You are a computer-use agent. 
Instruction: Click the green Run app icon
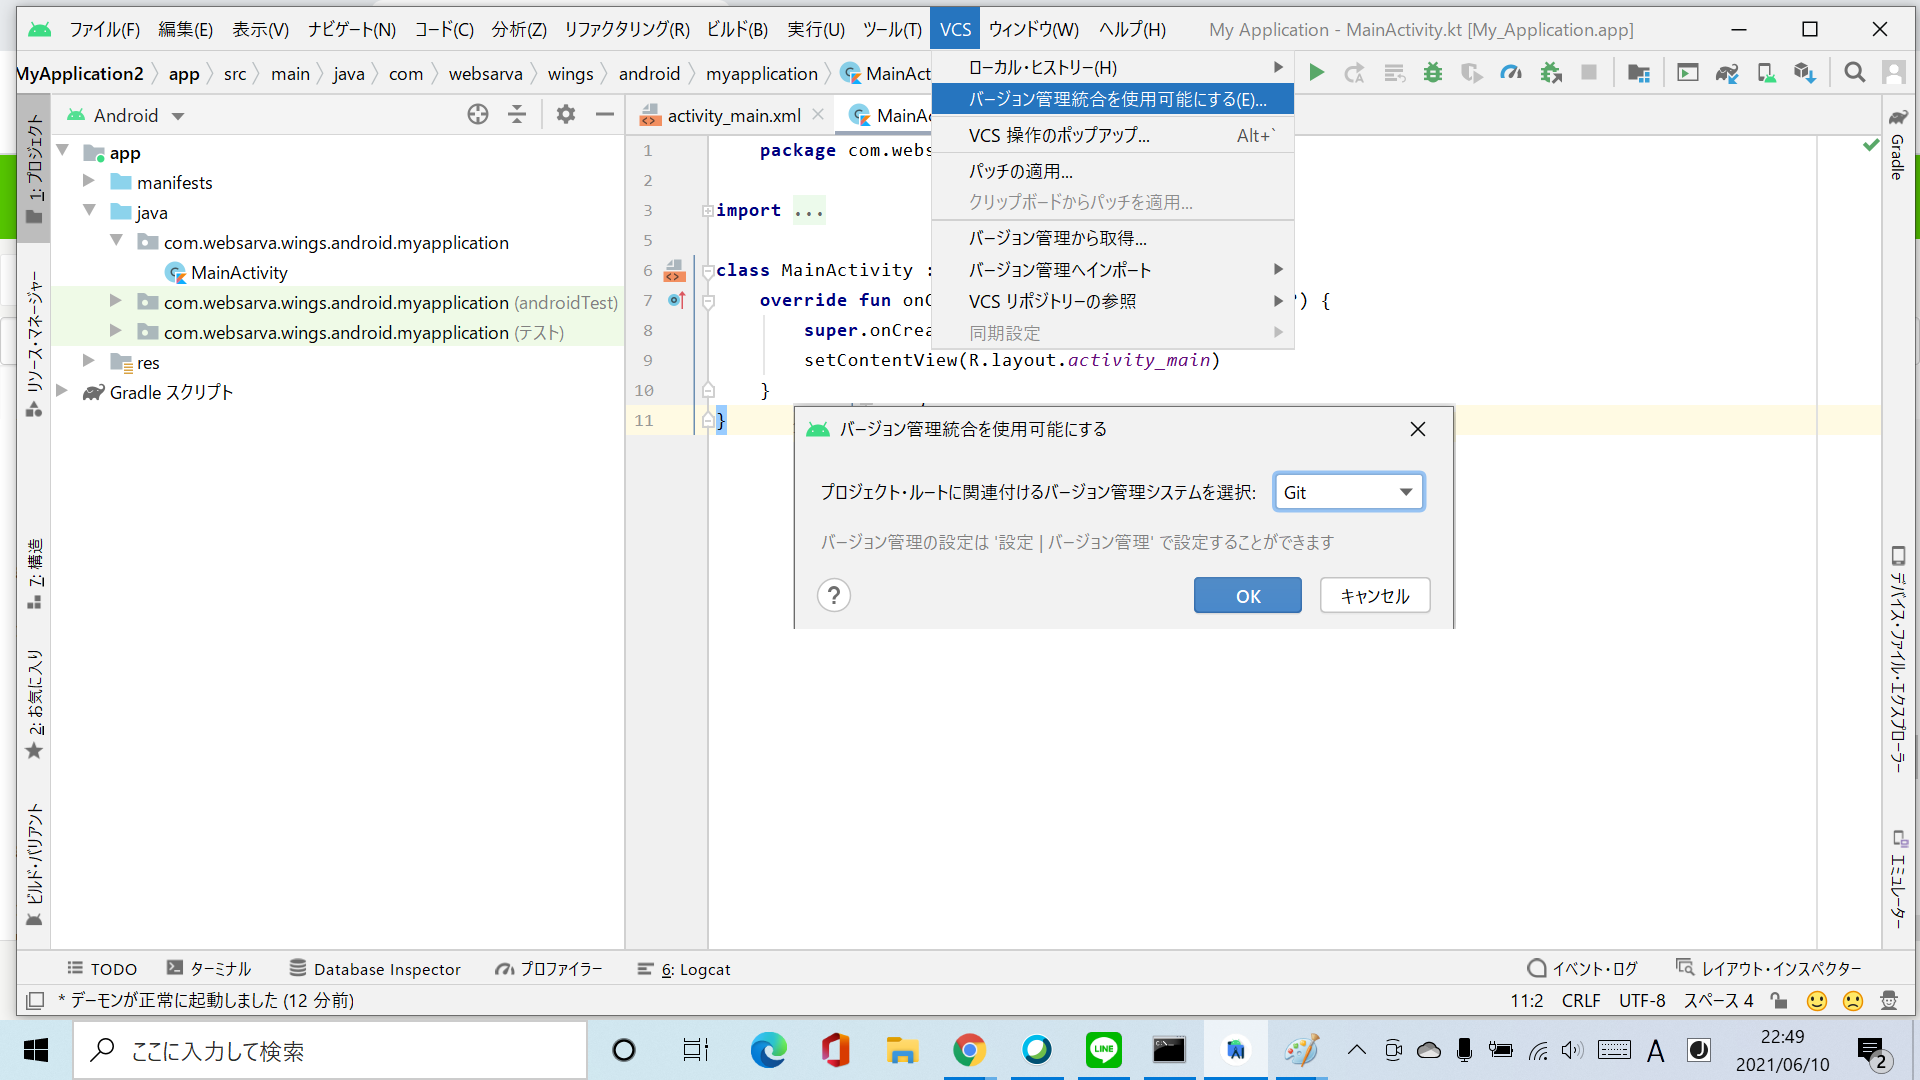point(1317,73)
